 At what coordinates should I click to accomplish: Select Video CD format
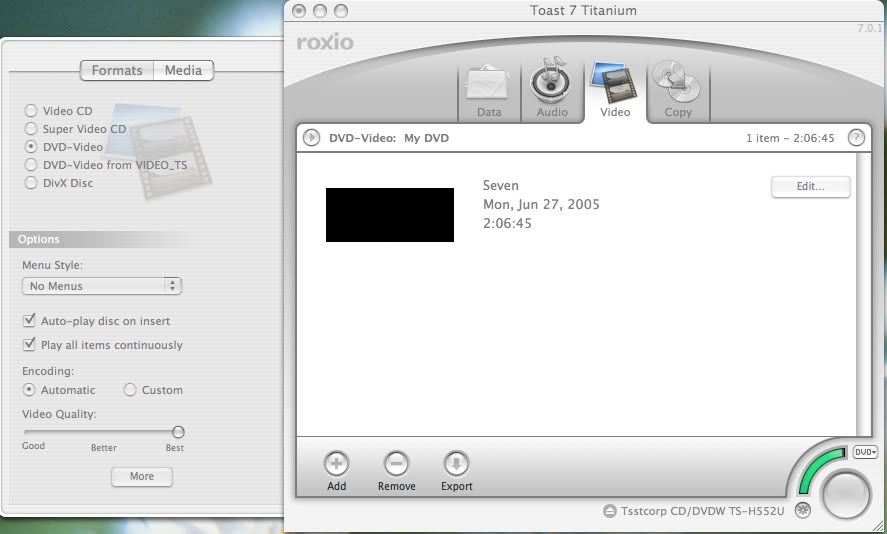pos(31,110)
